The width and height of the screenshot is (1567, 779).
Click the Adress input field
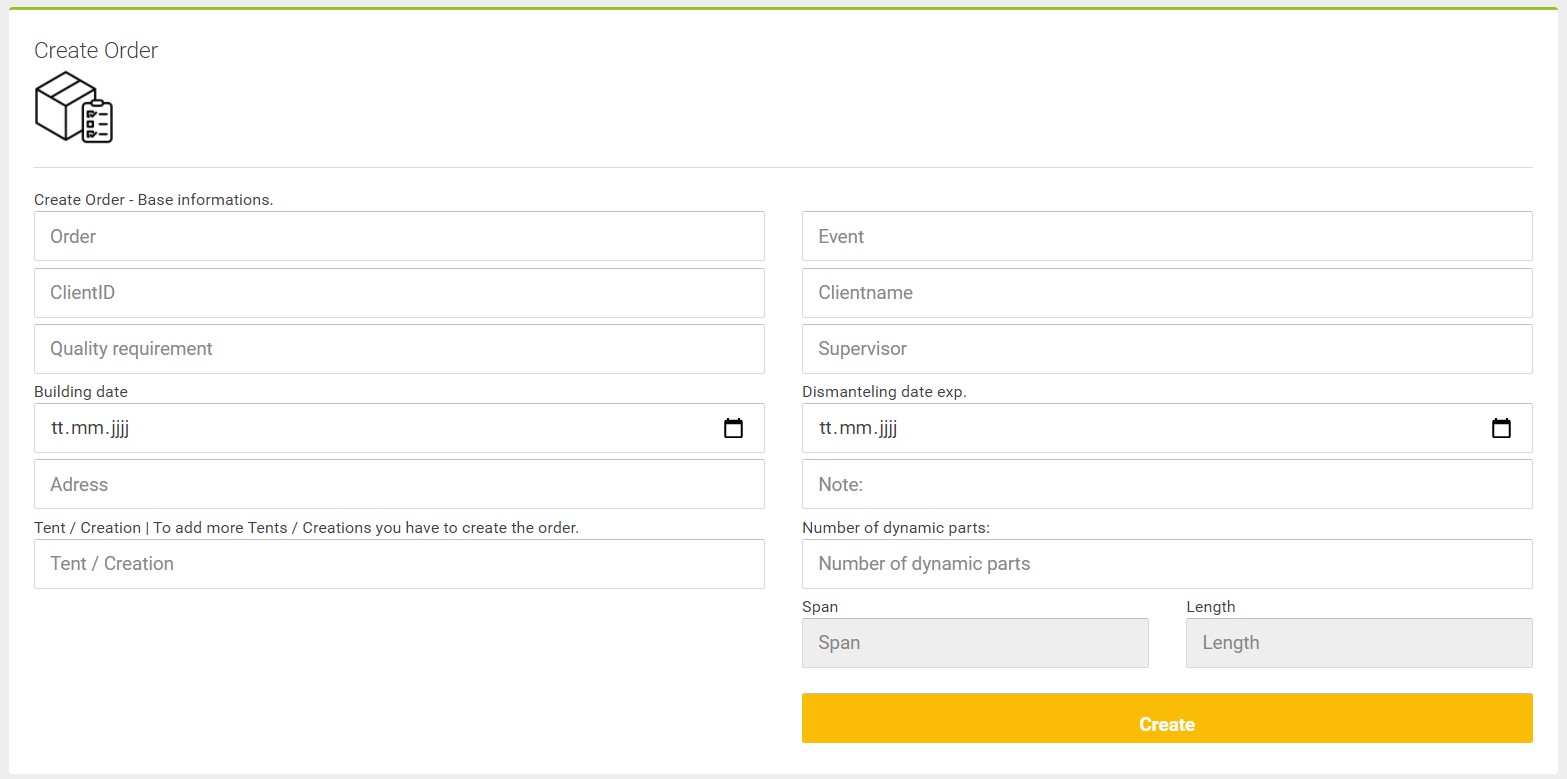399,484
